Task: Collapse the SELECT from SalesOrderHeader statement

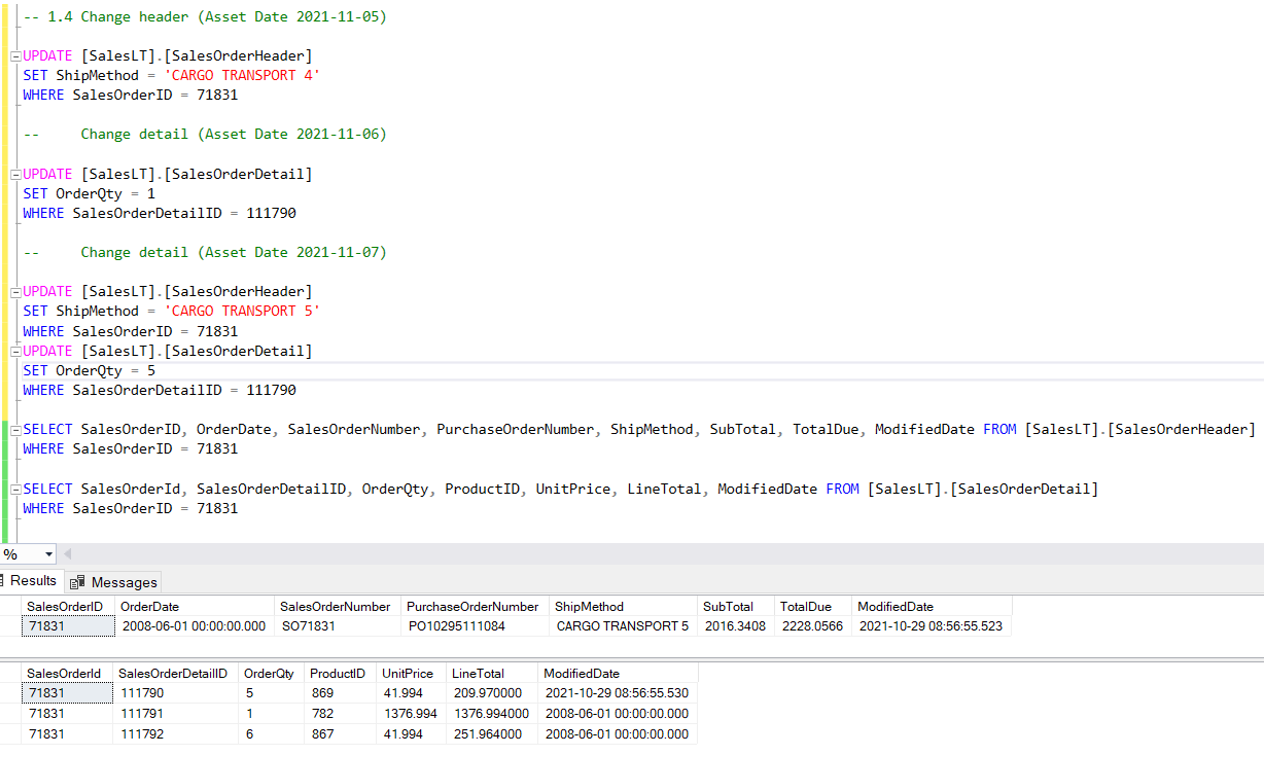Action: click(x=16, y=430)
